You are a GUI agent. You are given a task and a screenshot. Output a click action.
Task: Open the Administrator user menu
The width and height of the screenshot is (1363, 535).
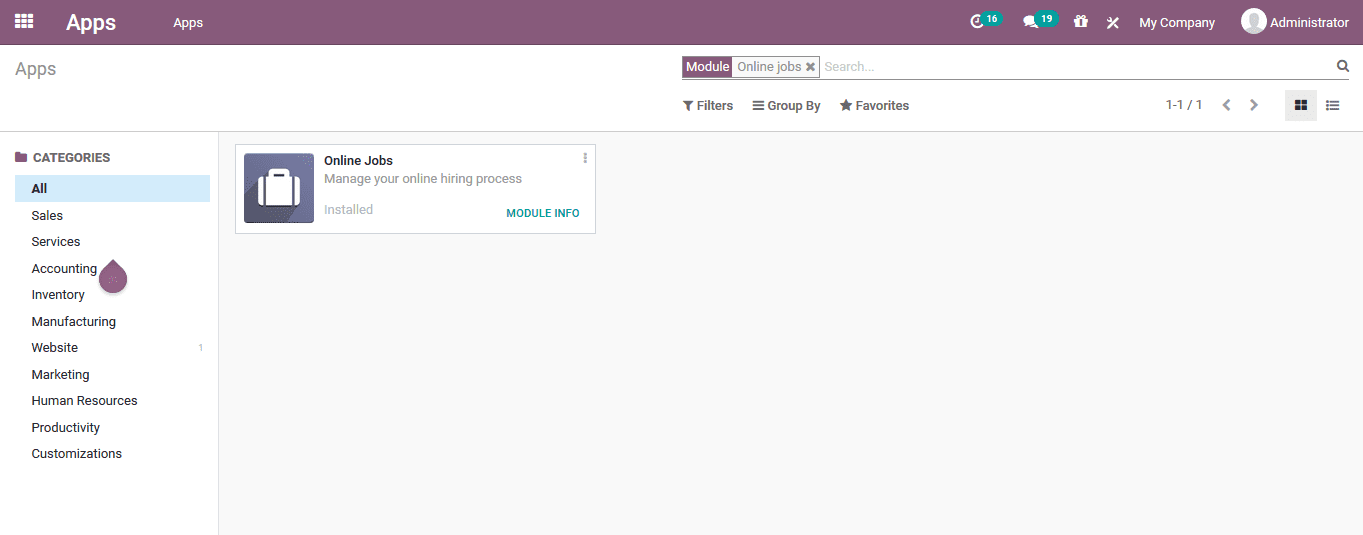(x=1295, y=22)
